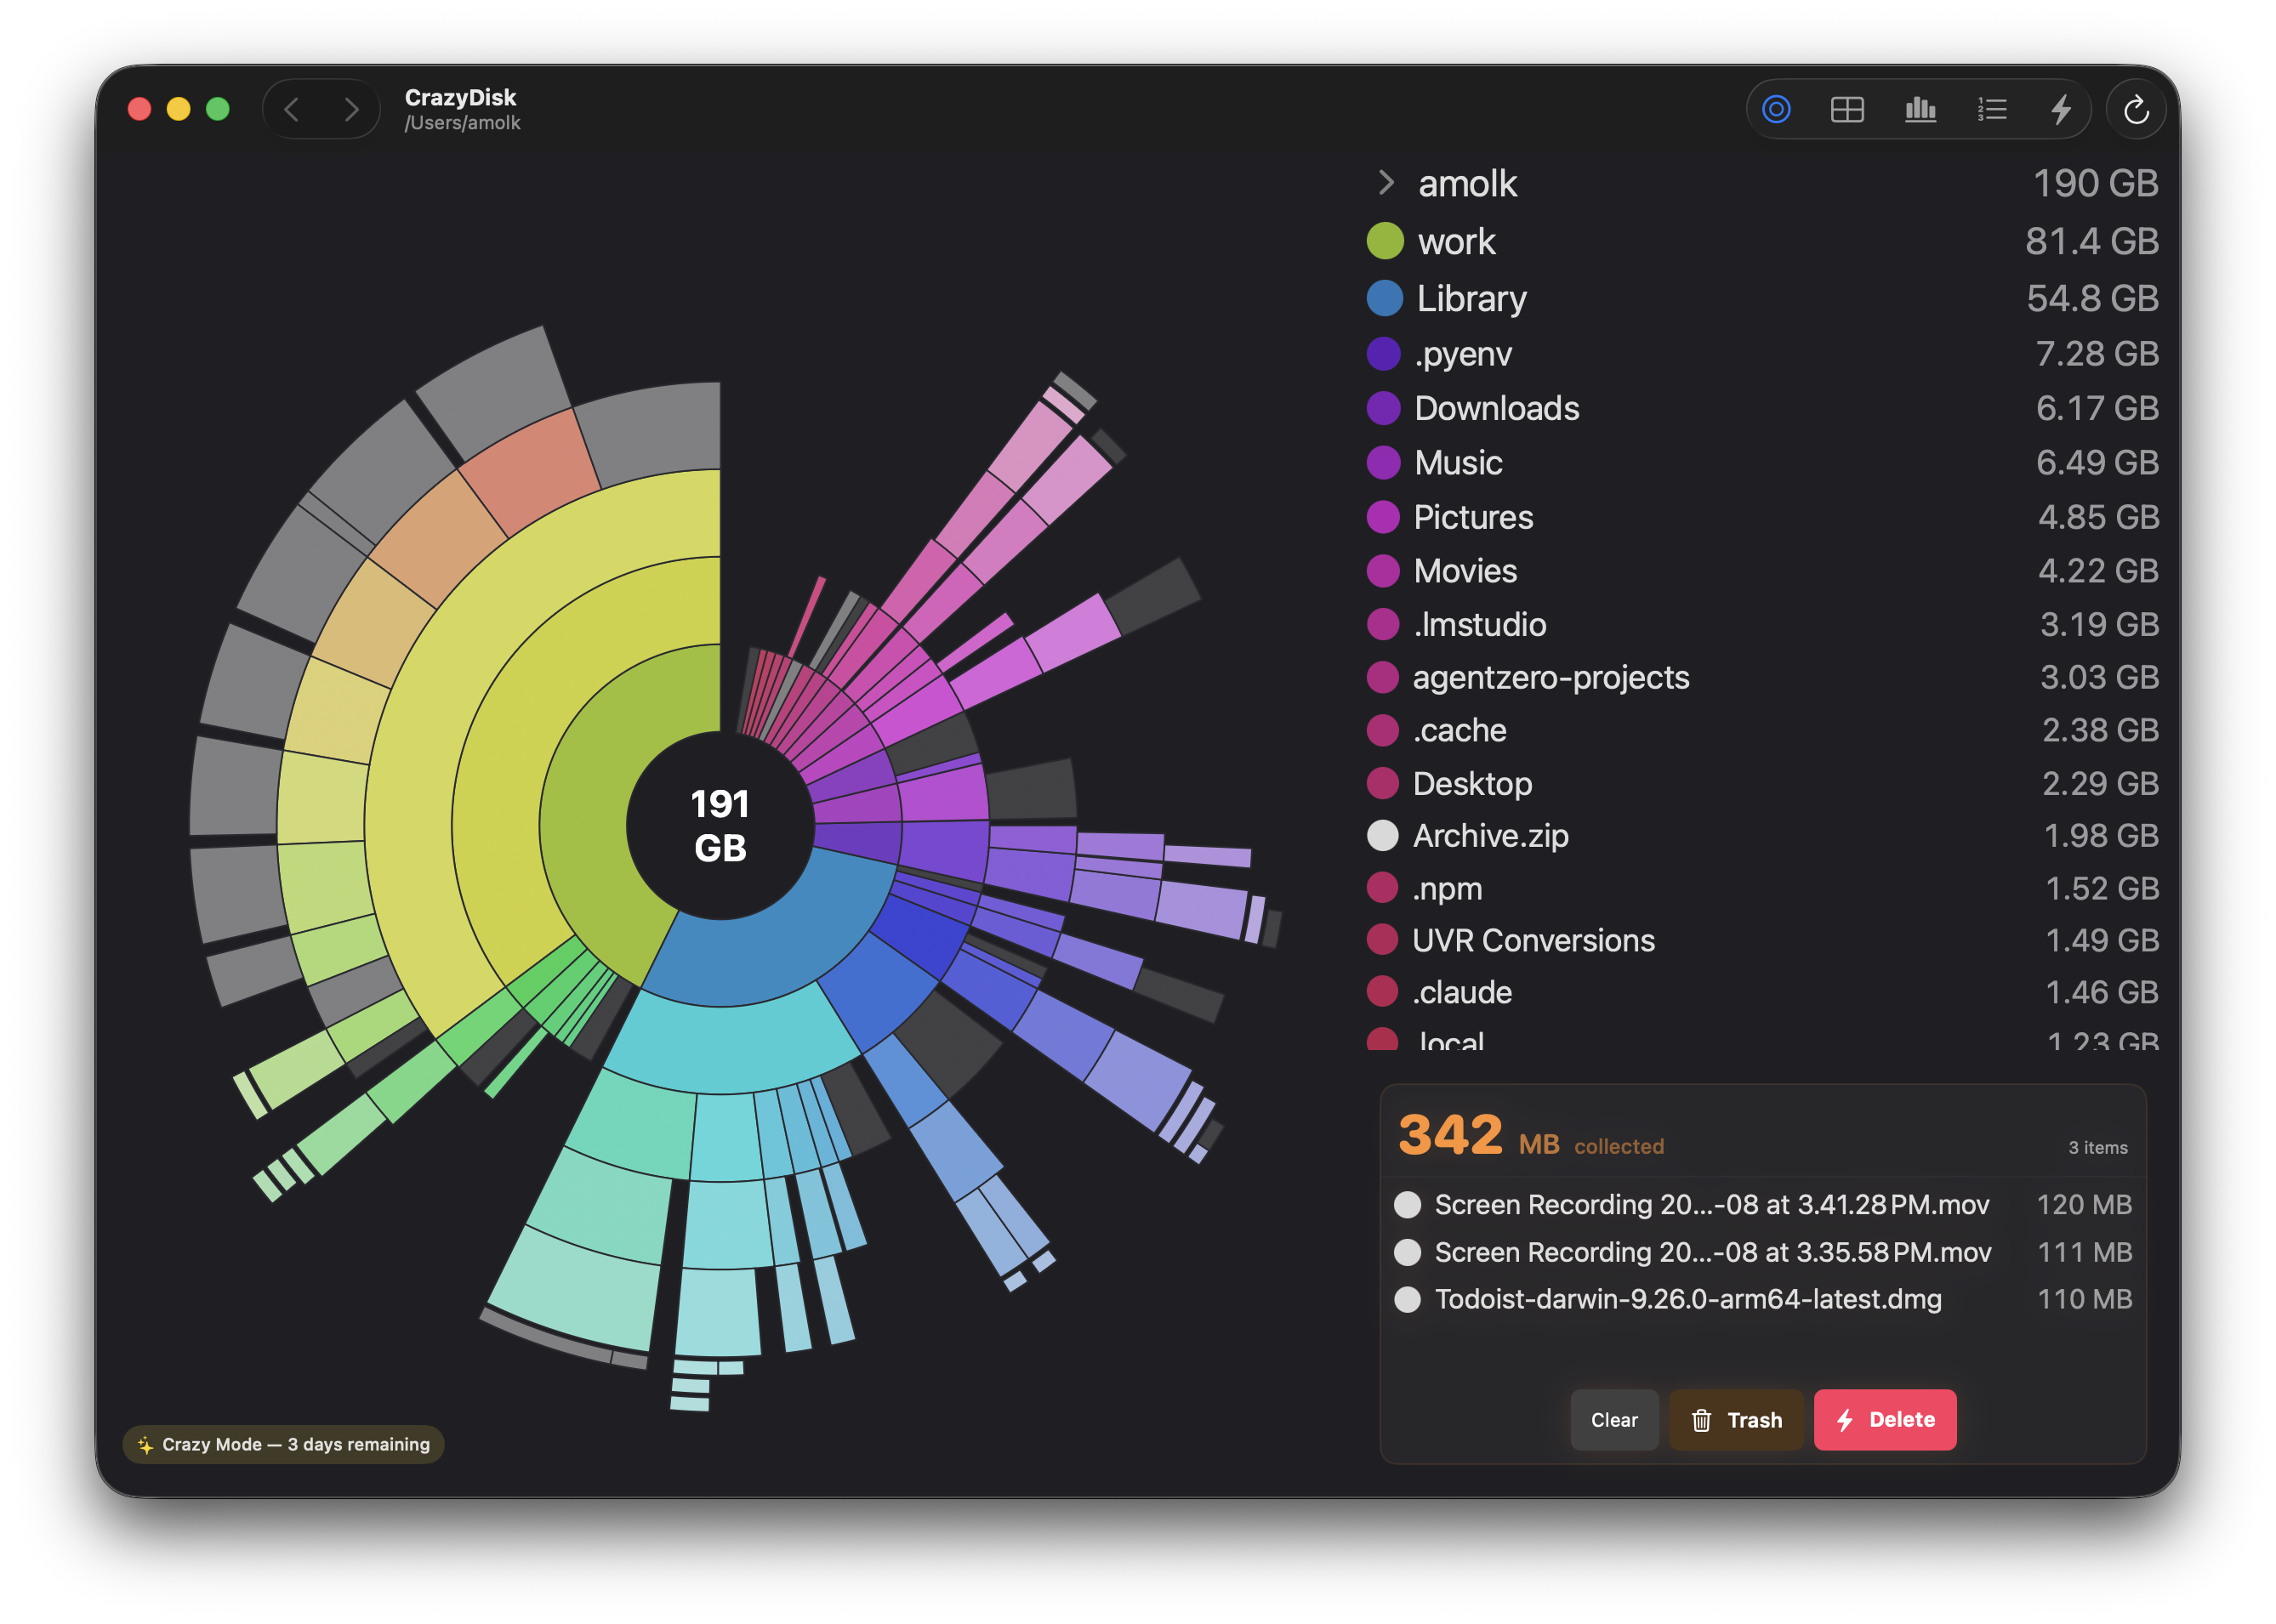Expand the amolk folder chevron

coord(1386,183)
